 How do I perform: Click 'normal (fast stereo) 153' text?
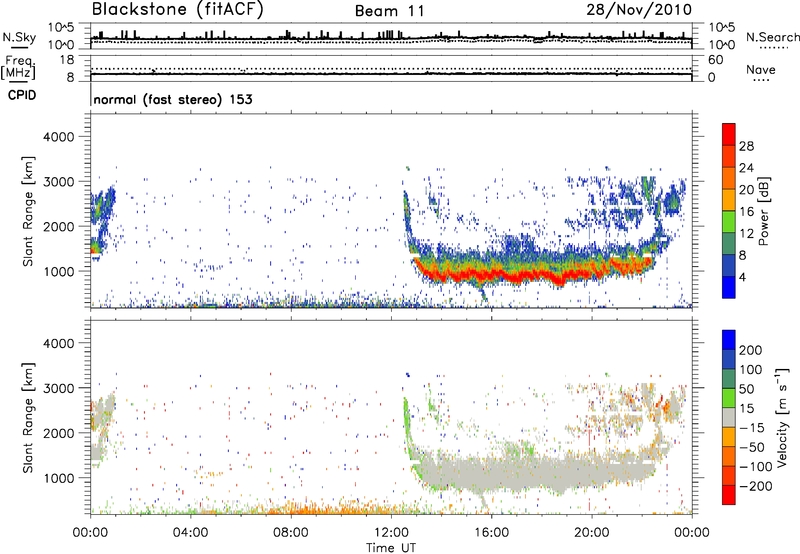click(173, 99)
